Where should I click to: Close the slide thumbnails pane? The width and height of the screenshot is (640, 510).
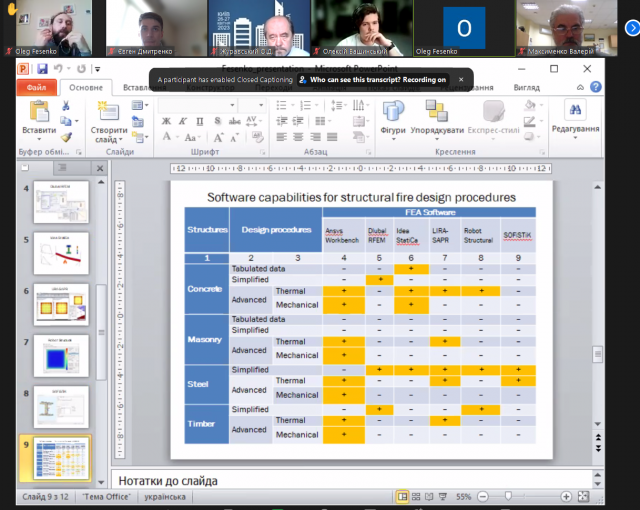[100, 168]
